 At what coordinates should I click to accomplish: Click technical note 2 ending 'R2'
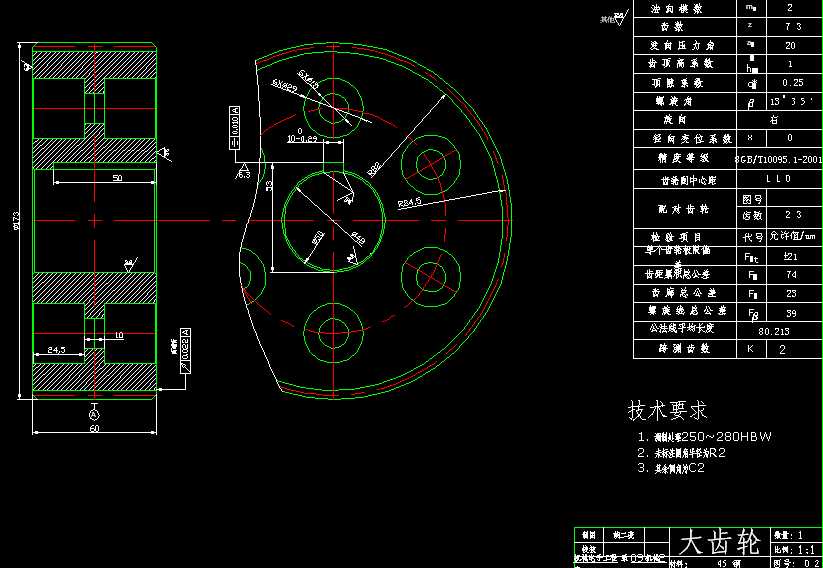682,453
